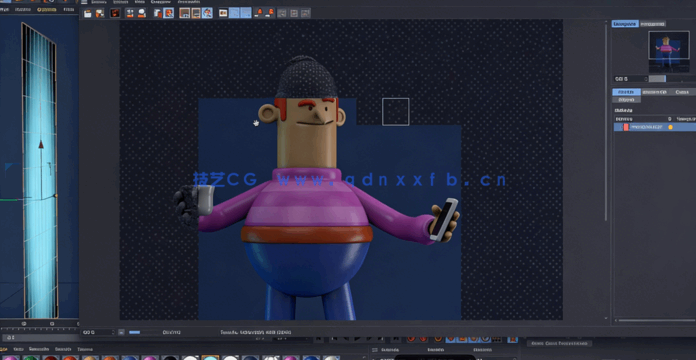
Task: Click the stepper arrows of the bottom zoom field
Action: tap(113, 332)
